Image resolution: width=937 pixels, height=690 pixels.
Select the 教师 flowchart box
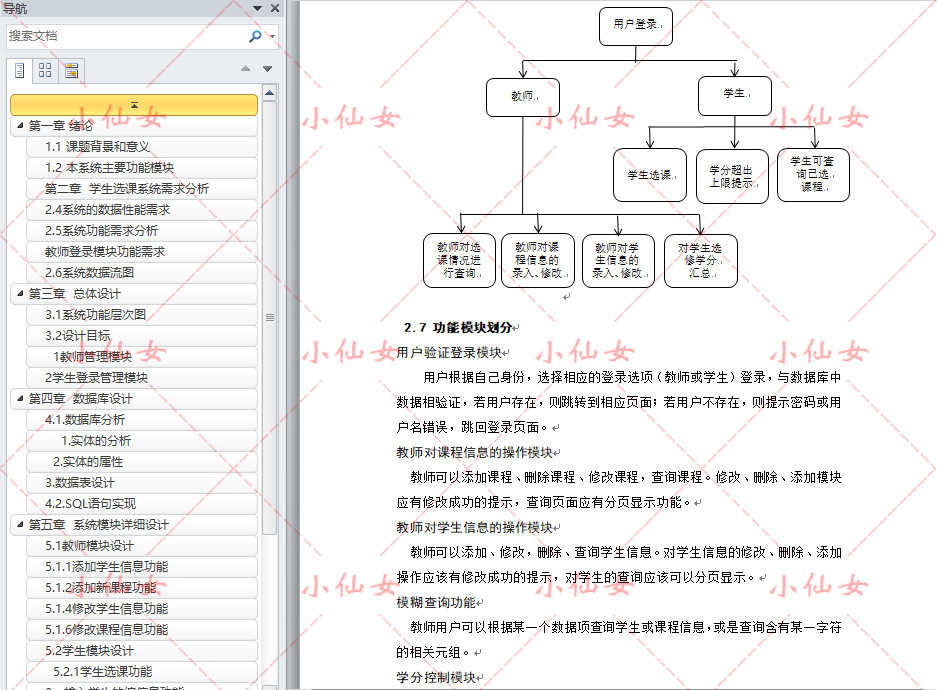tap(523, 97)
